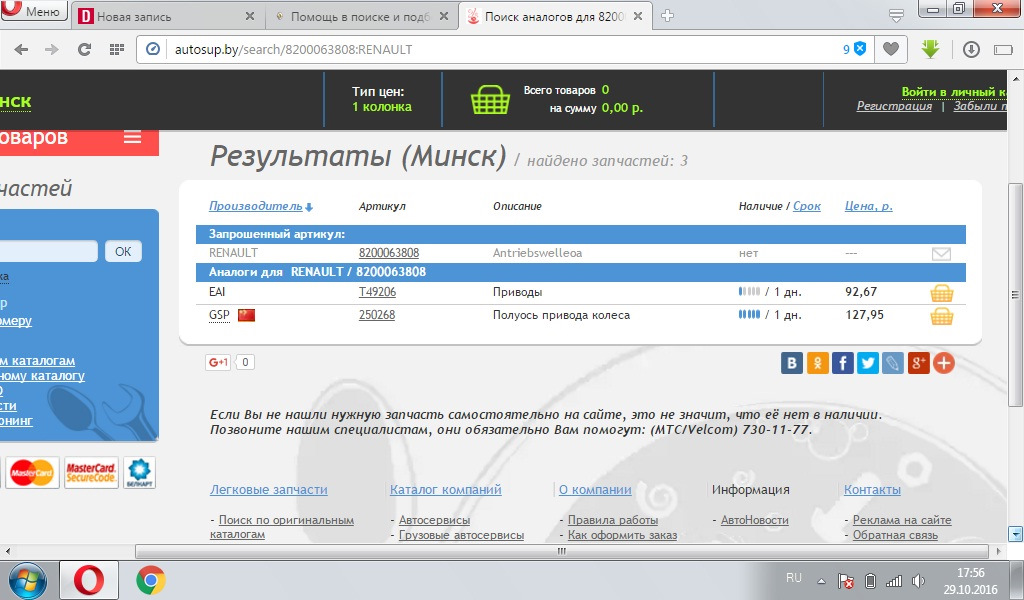Image resolution: width=1024 pixels, height=600 pixels.
Task: Open green download arrow extension
Action: [x=930, y=49]
